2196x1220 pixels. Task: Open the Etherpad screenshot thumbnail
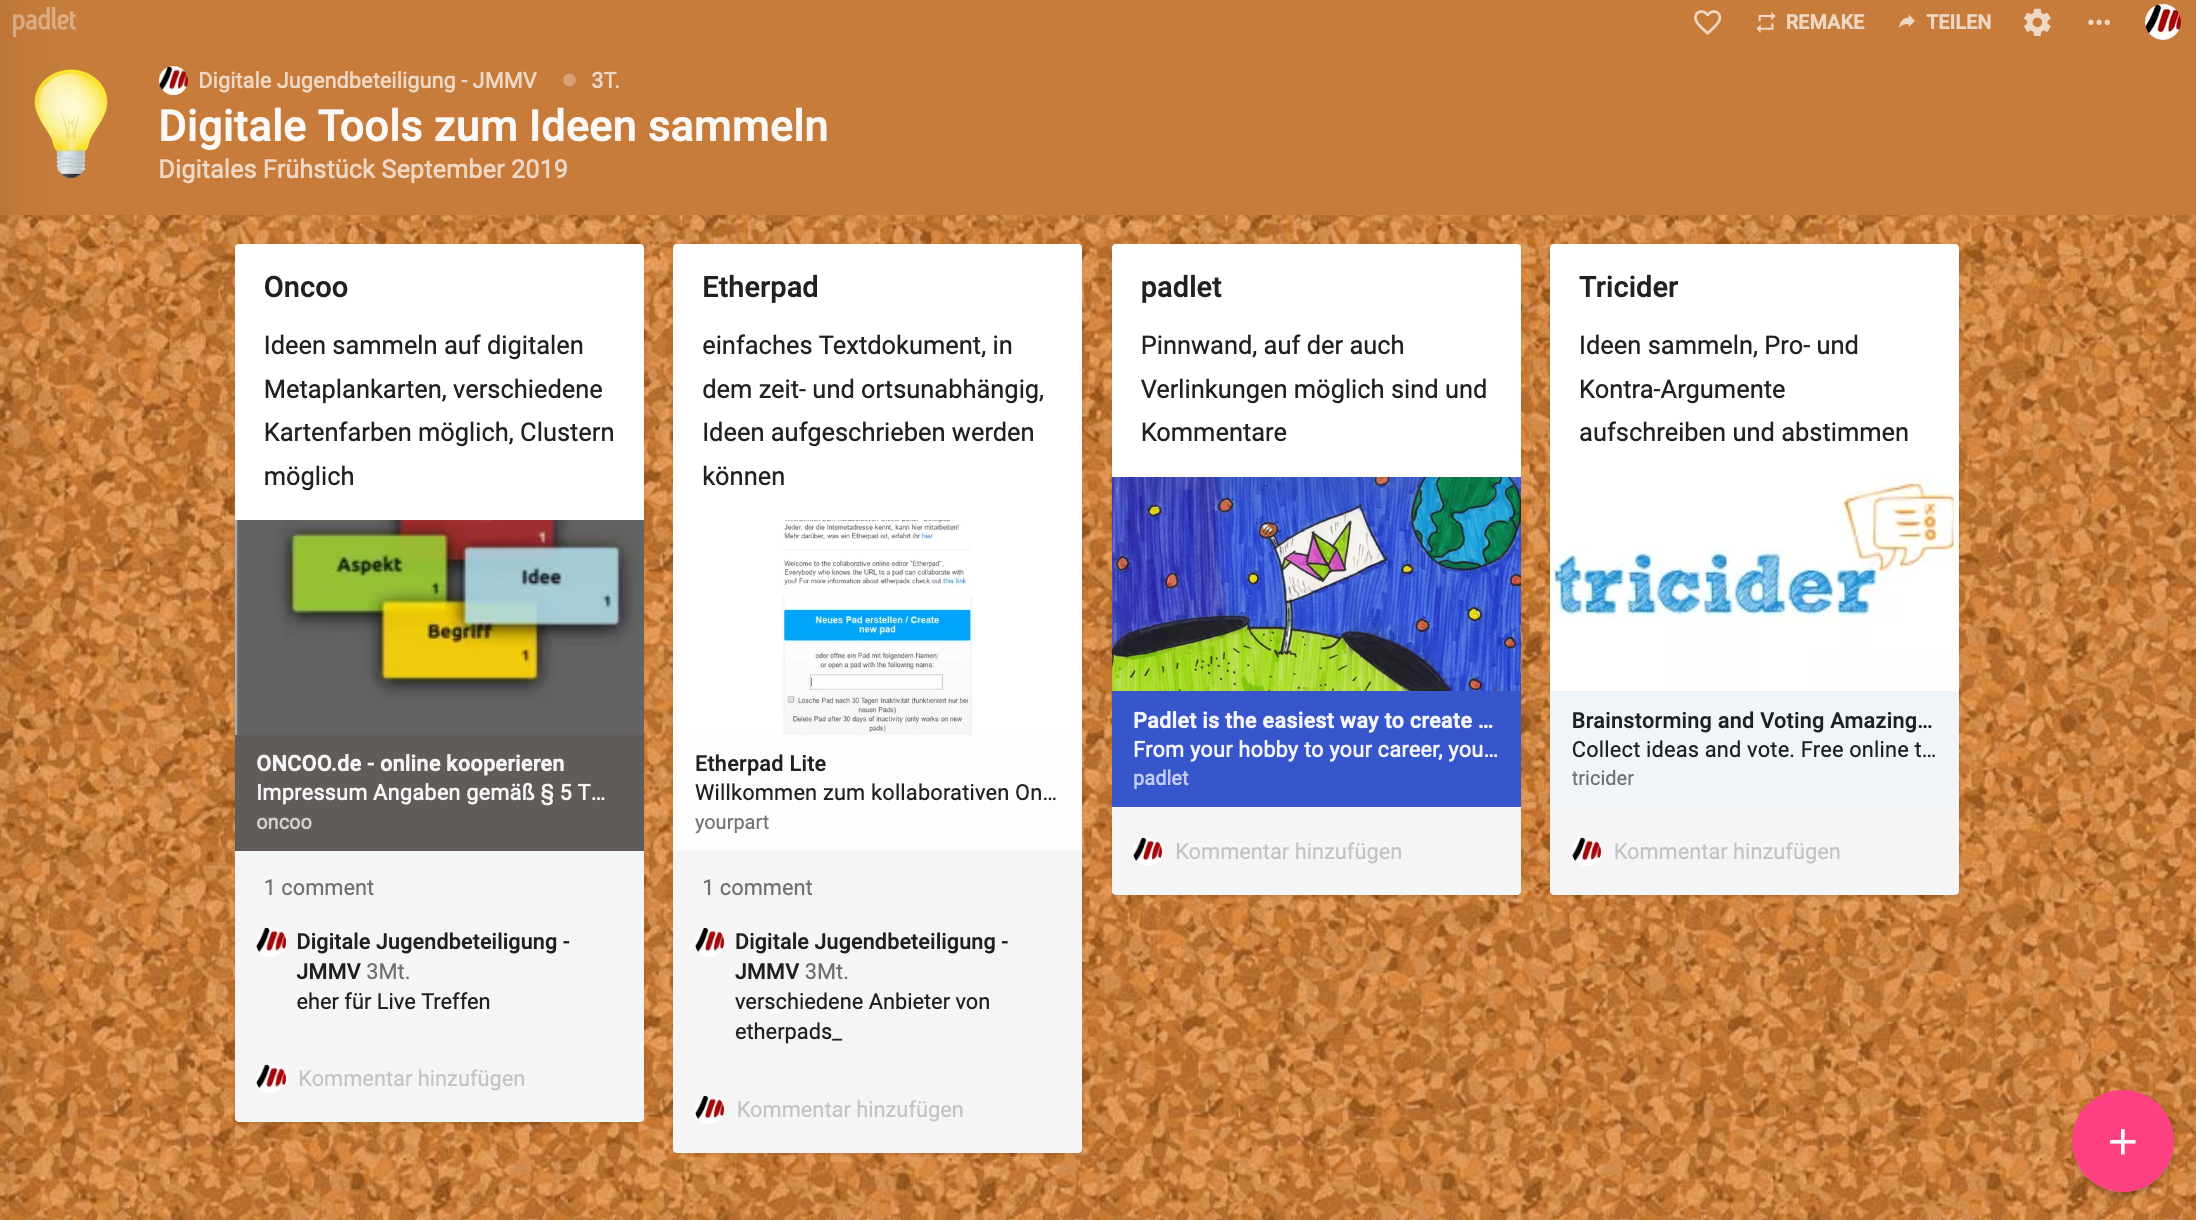877,628
